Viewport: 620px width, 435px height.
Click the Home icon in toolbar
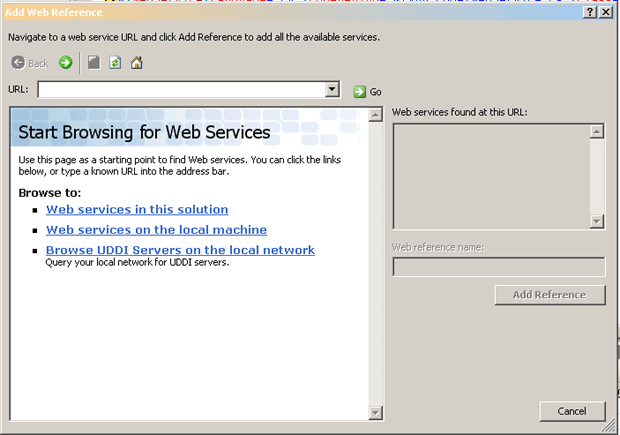[136, 62]
